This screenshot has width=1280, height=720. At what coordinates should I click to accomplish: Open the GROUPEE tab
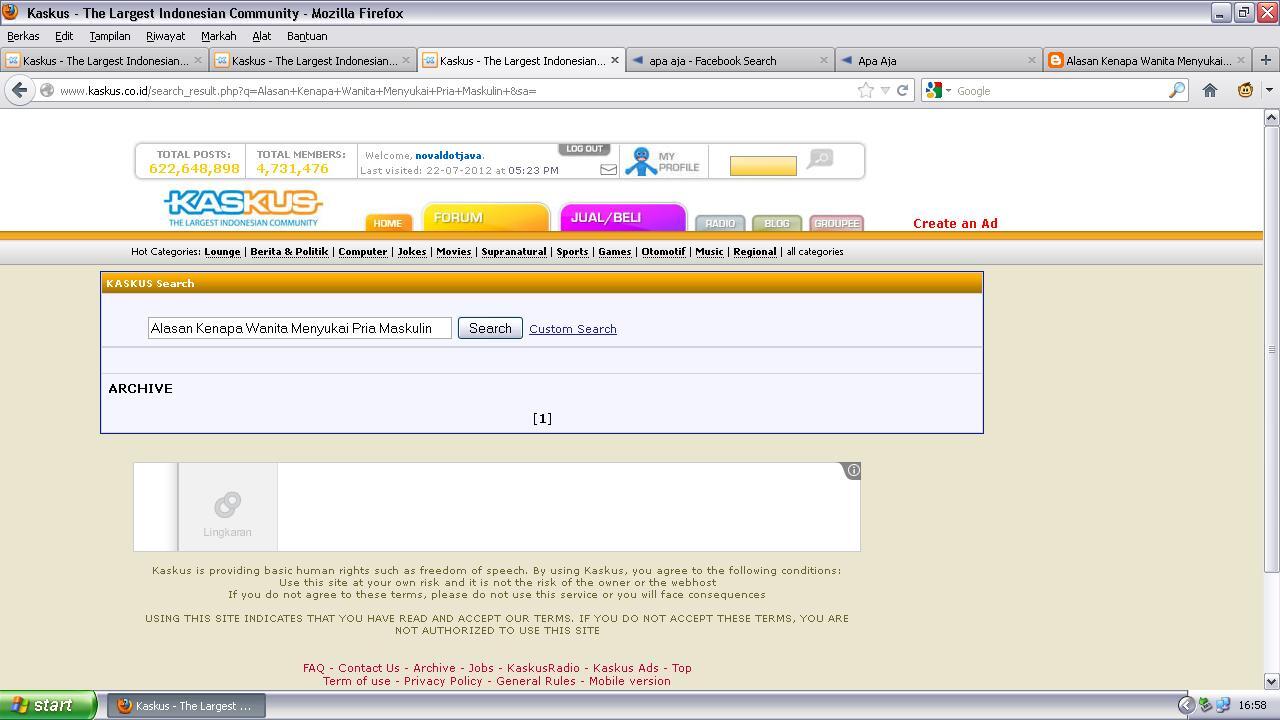(x=837, y=223)
